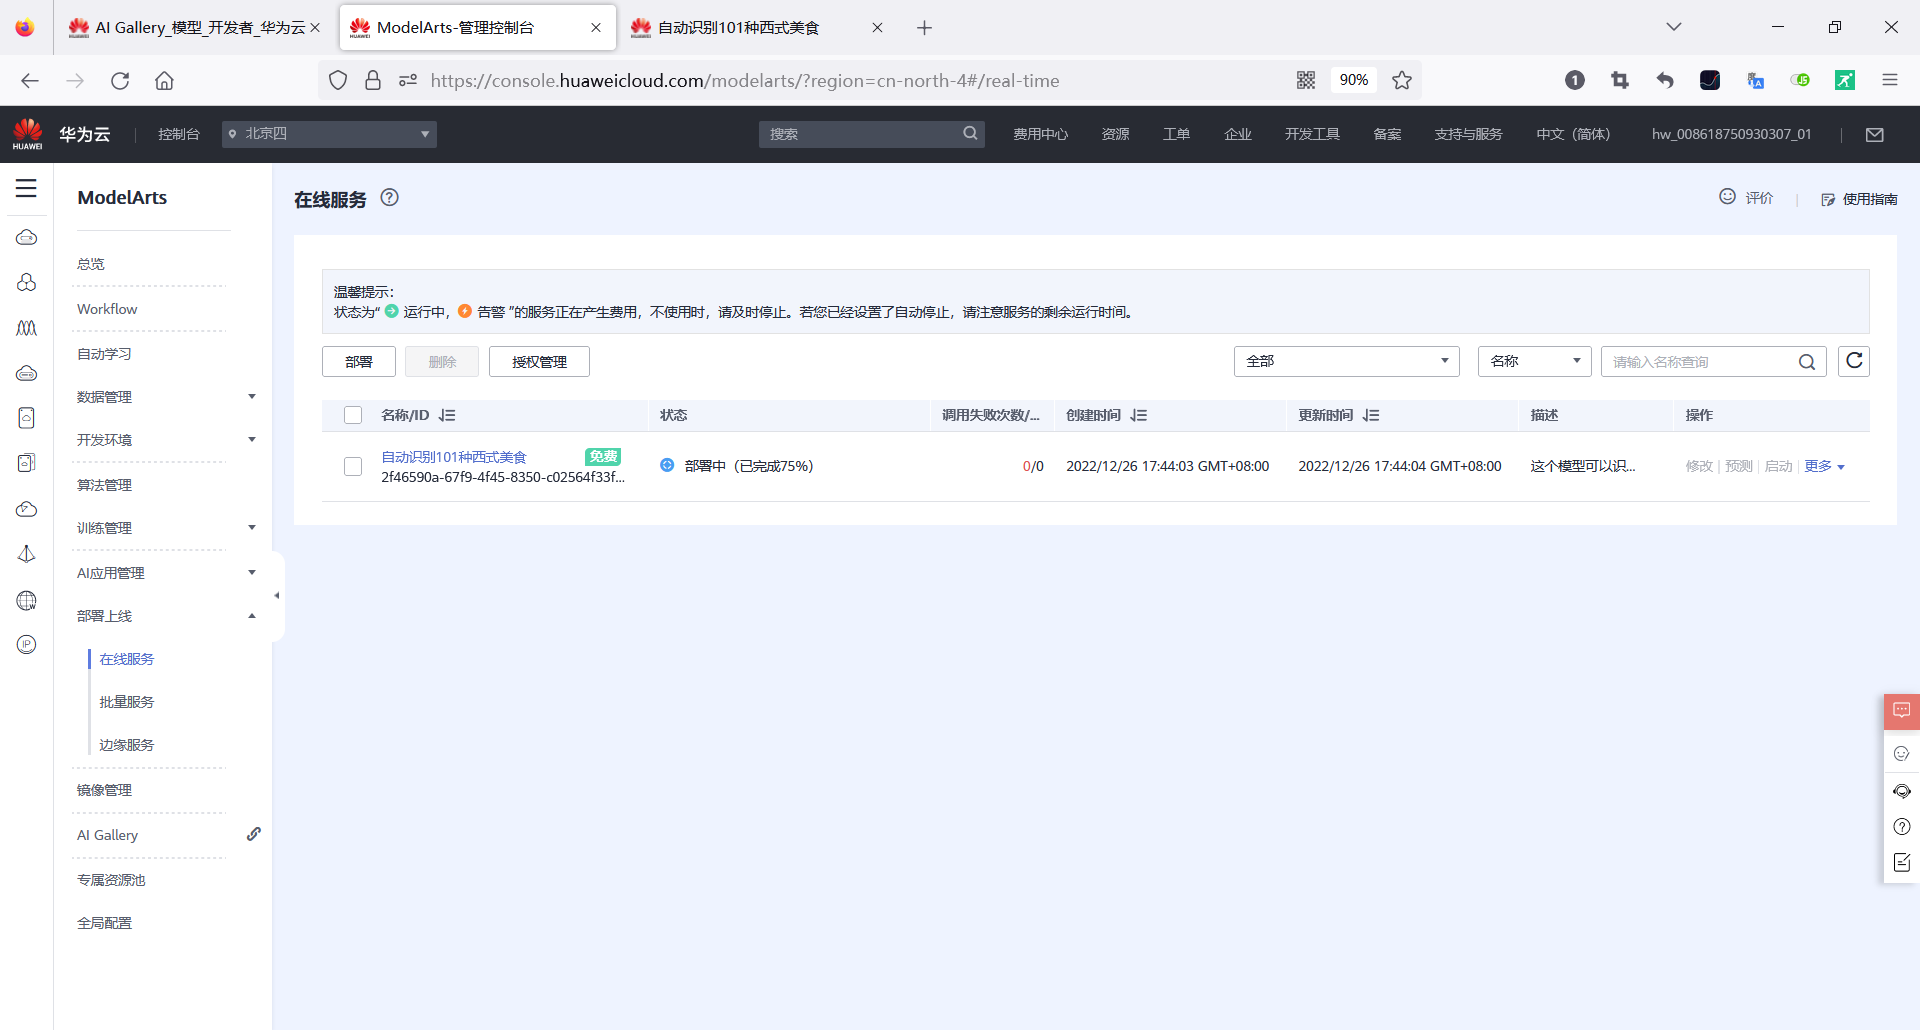Sort by 名称/ID column
Viewport: 1920px width, 1030px height.
447,415
